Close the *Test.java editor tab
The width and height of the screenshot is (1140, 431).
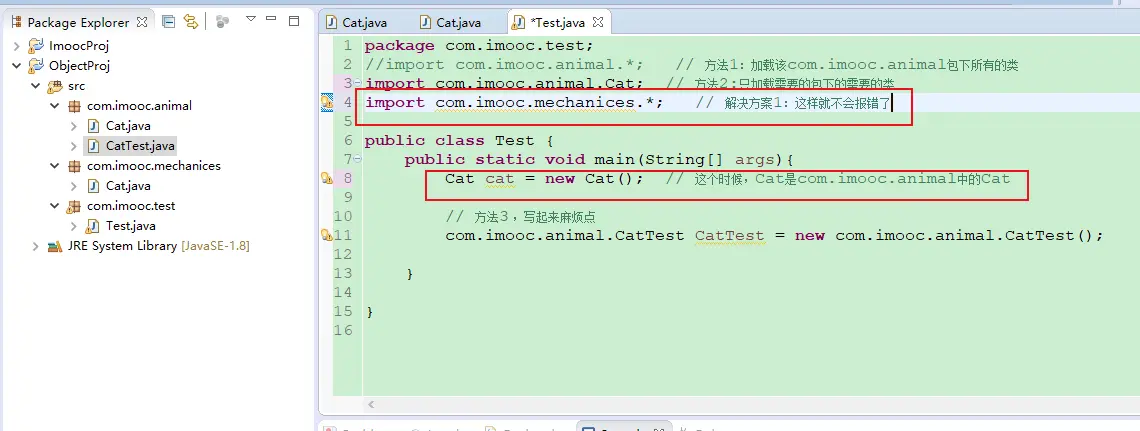[597, 22]
